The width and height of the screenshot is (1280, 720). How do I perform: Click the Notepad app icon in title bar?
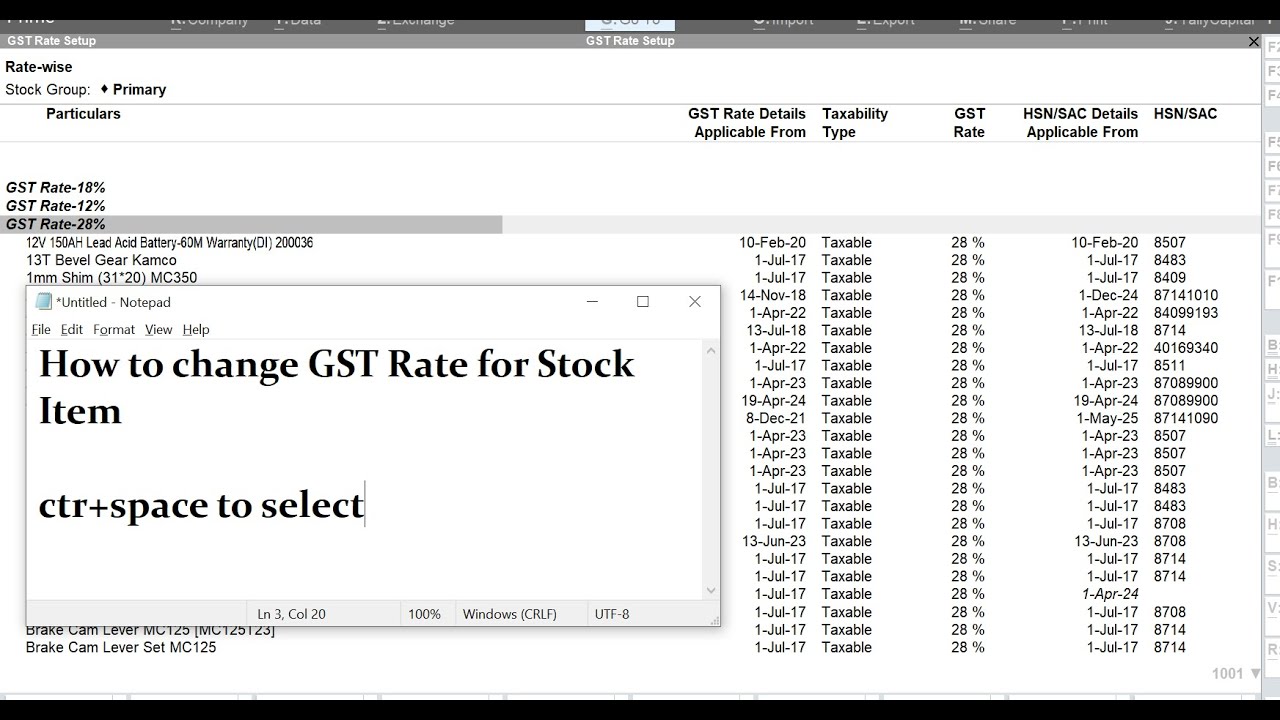(x=43, y=302)
